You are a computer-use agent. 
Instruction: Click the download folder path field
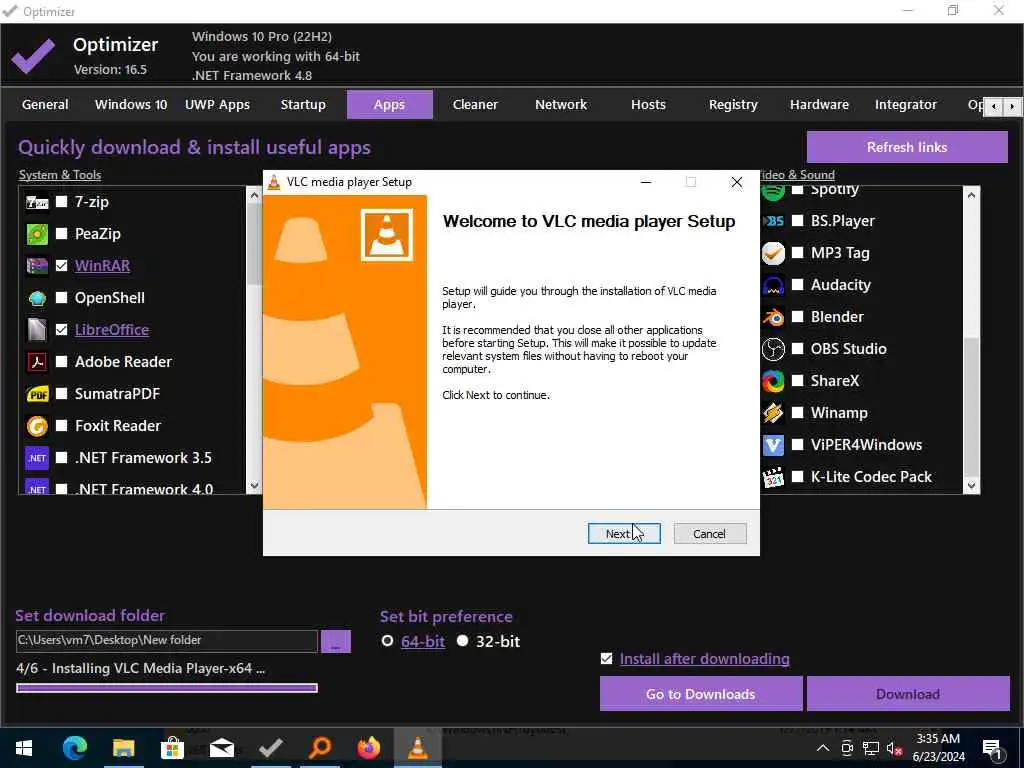coord(167,641)
